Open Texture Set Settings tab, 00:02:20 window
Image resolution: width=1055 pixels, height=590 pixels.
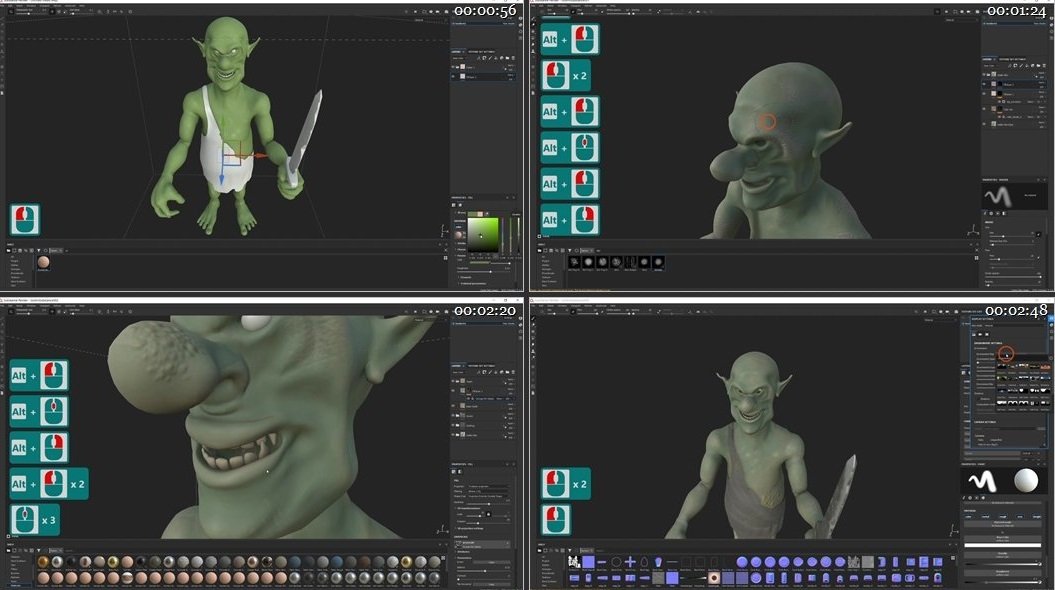tap(482, 366)
